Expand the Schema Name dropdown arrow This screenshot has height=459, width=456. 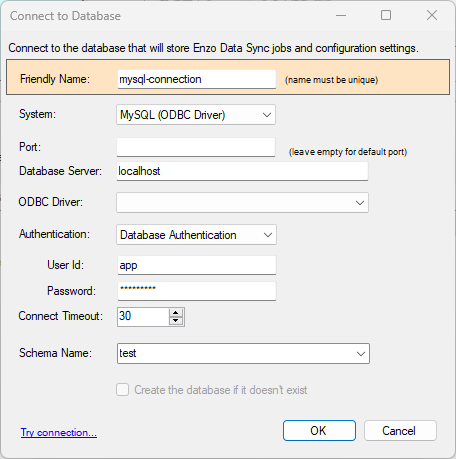[x=361, y=353]
